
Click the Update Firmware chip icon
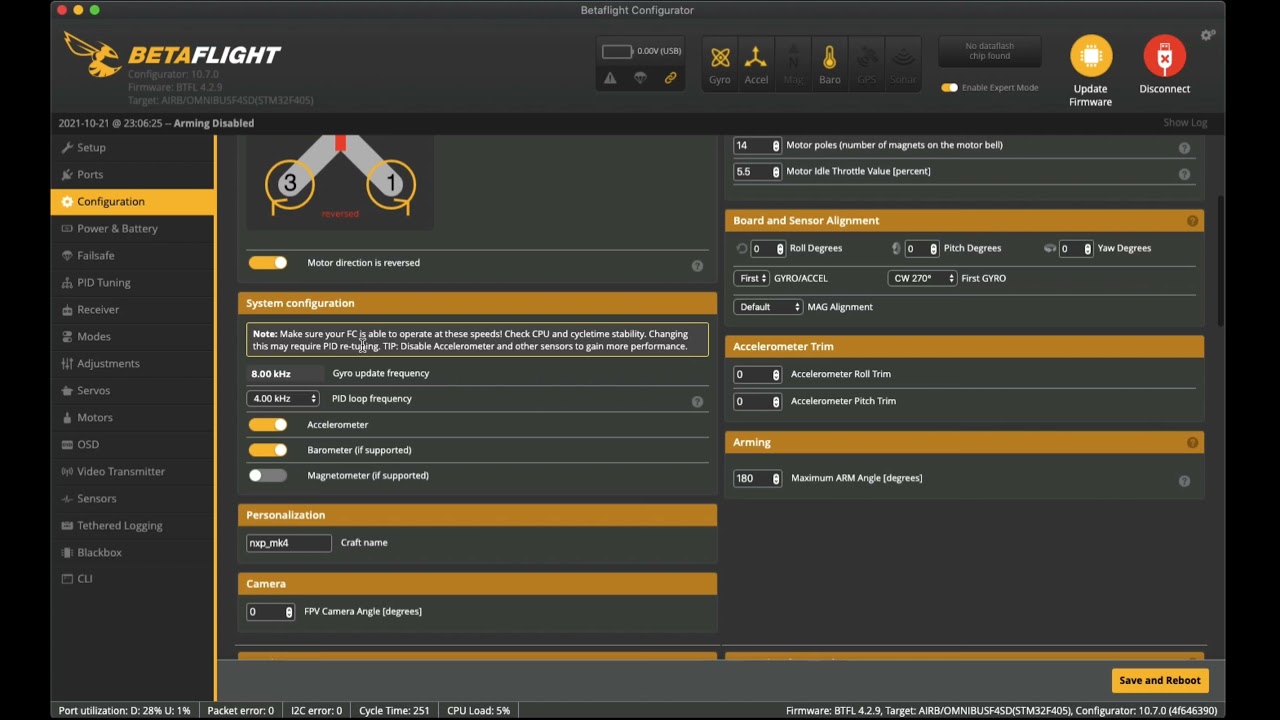(1091, 56)
